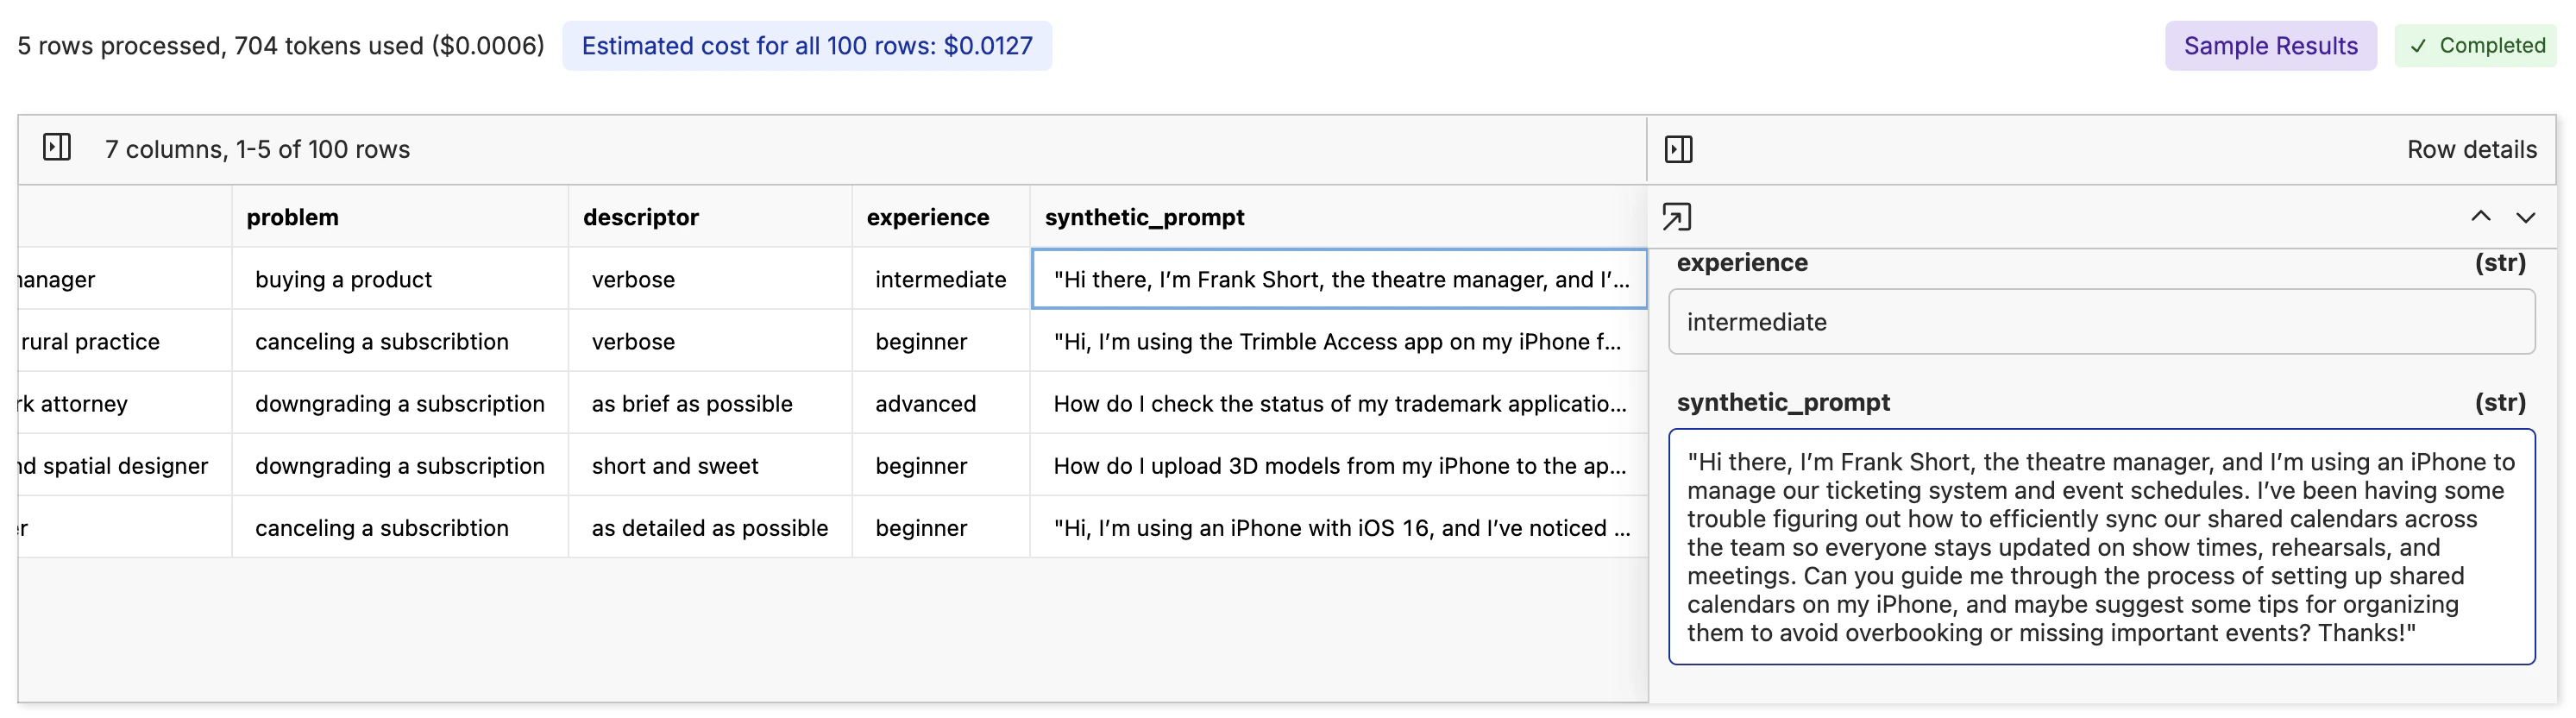
Task: Sort by the problem column header
Action: (292, 217)
